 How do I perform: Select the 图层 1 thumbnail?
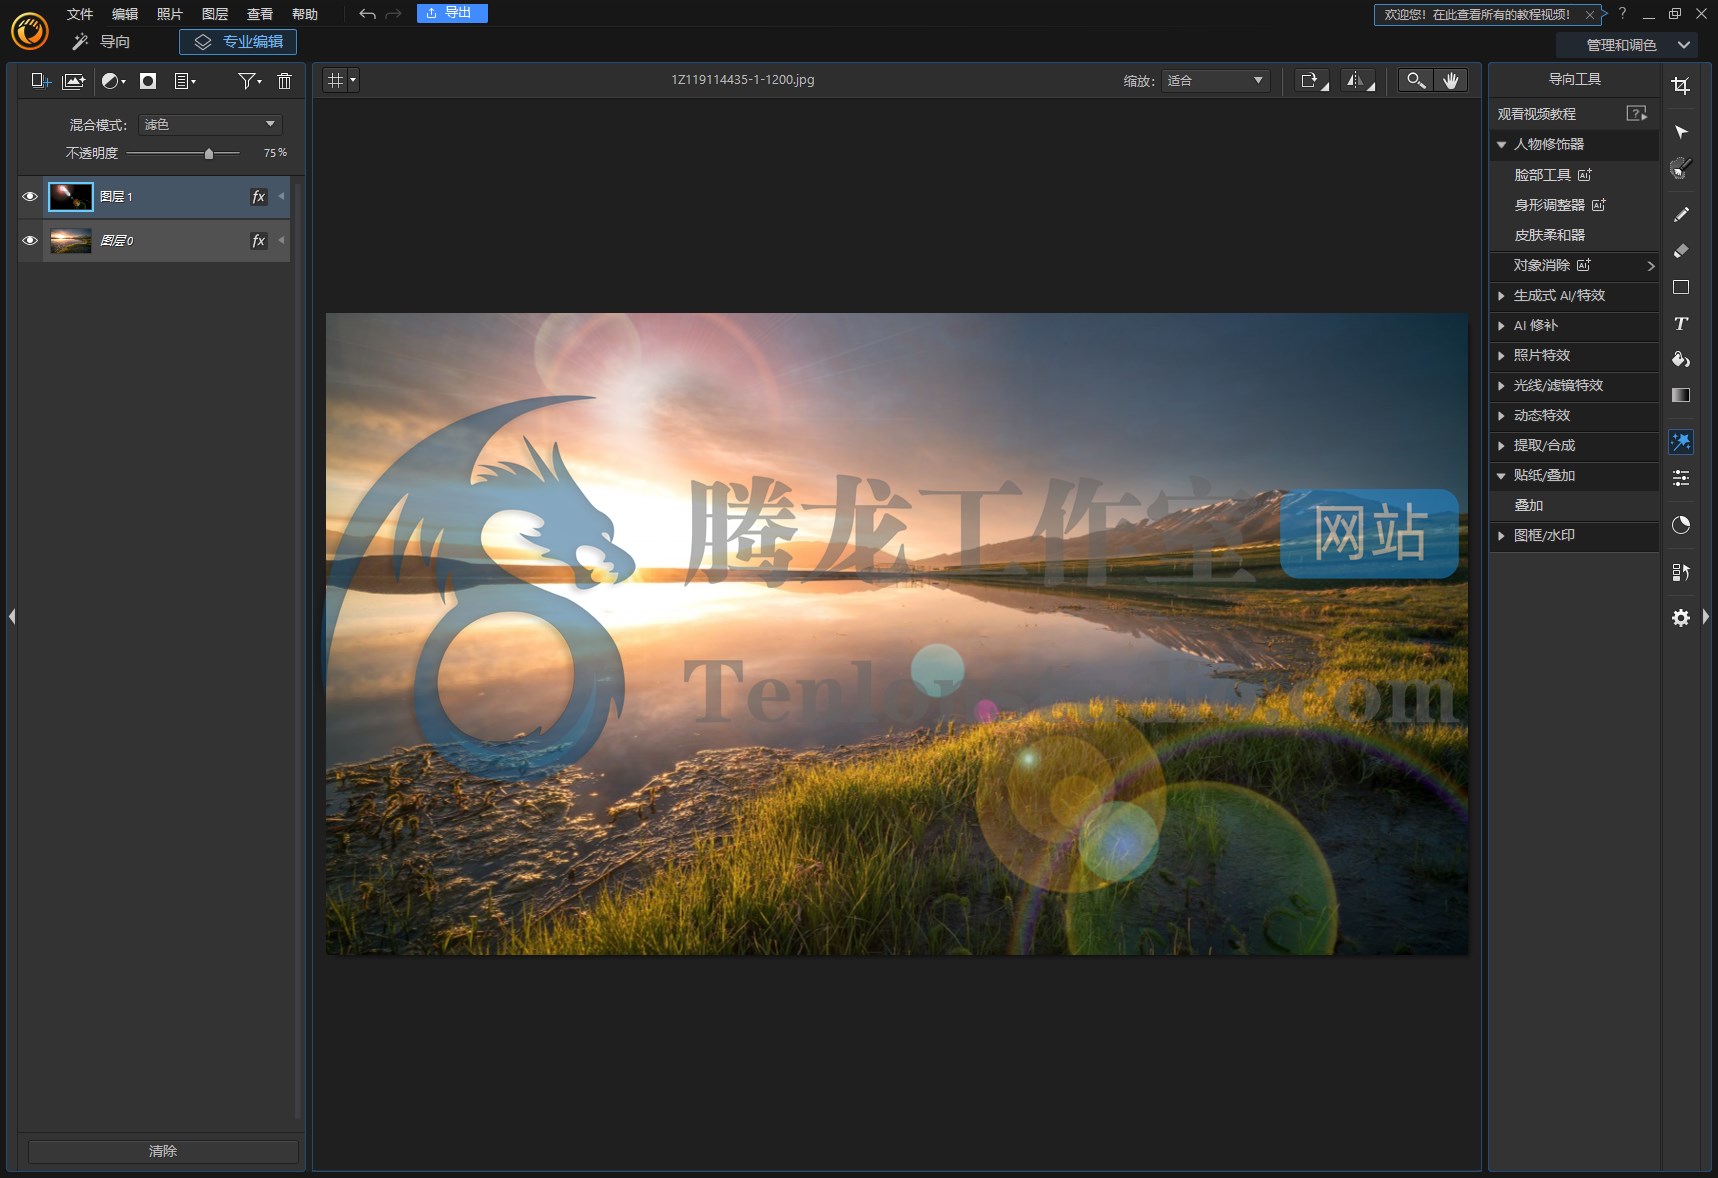71,197
